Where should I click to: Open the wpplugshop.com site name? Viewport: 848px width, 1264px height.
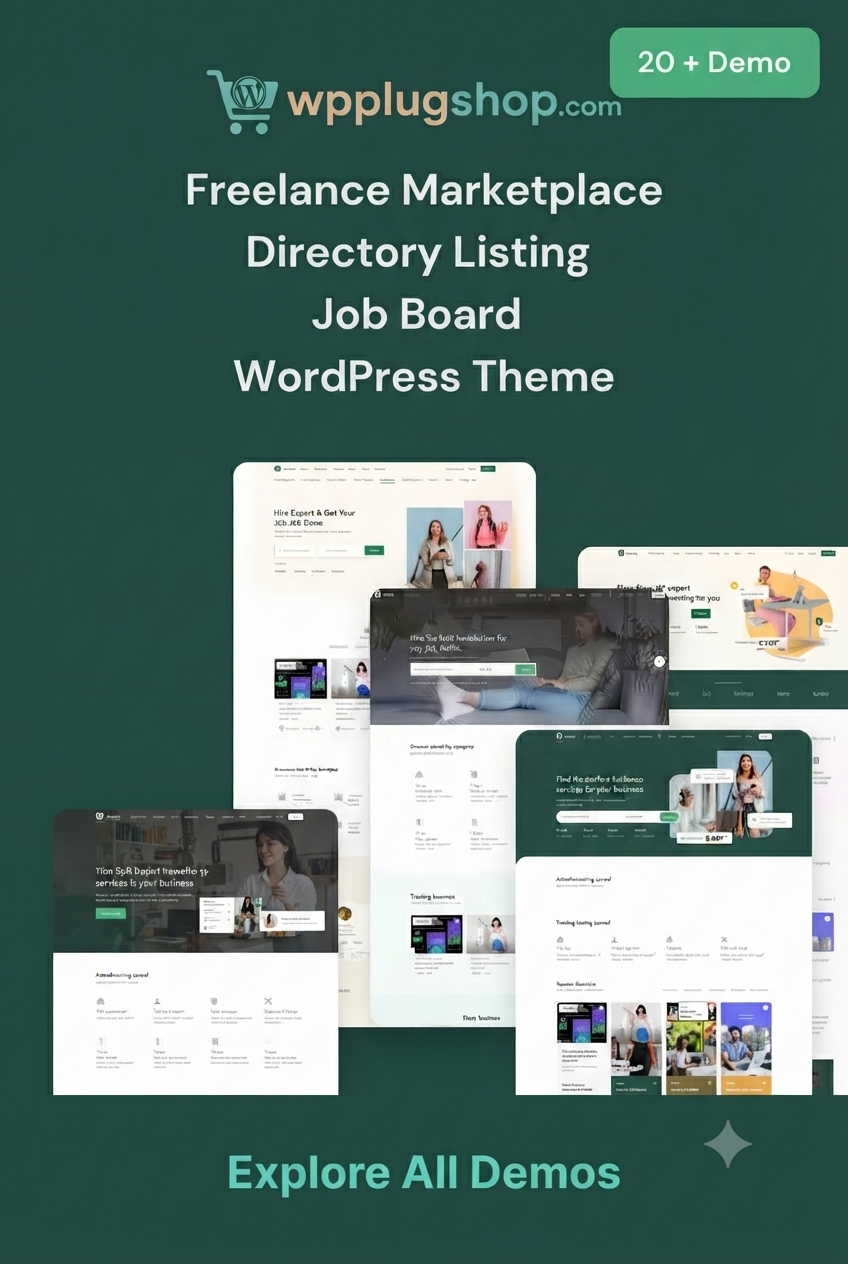(453, 102)
